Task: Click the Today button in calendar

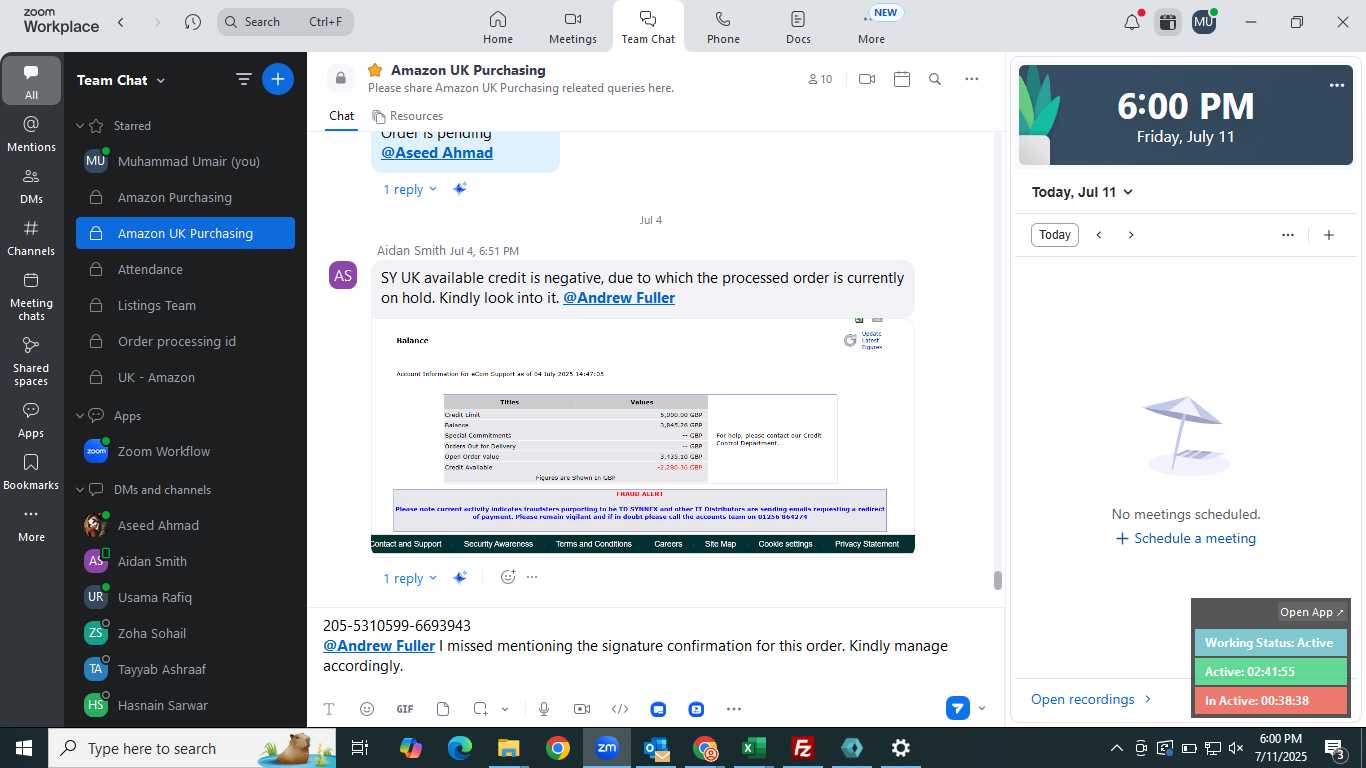Action: click(x=1055, y=235)
